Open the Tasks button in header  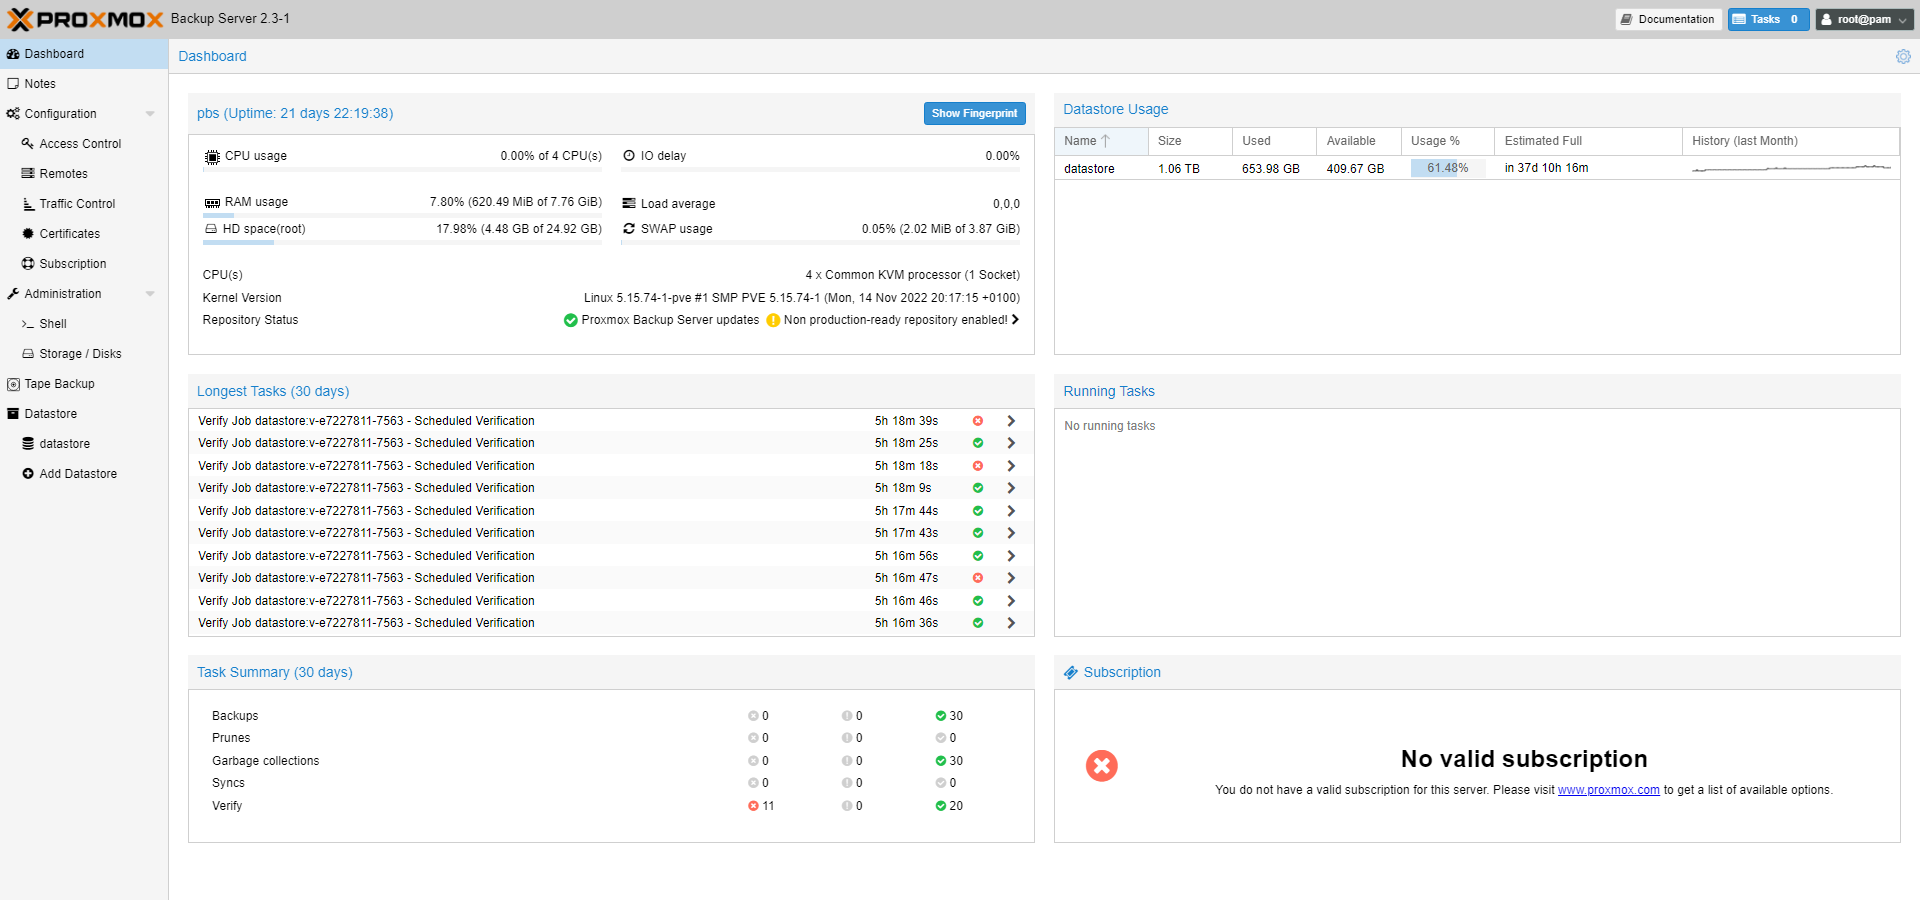point(1768,19)
